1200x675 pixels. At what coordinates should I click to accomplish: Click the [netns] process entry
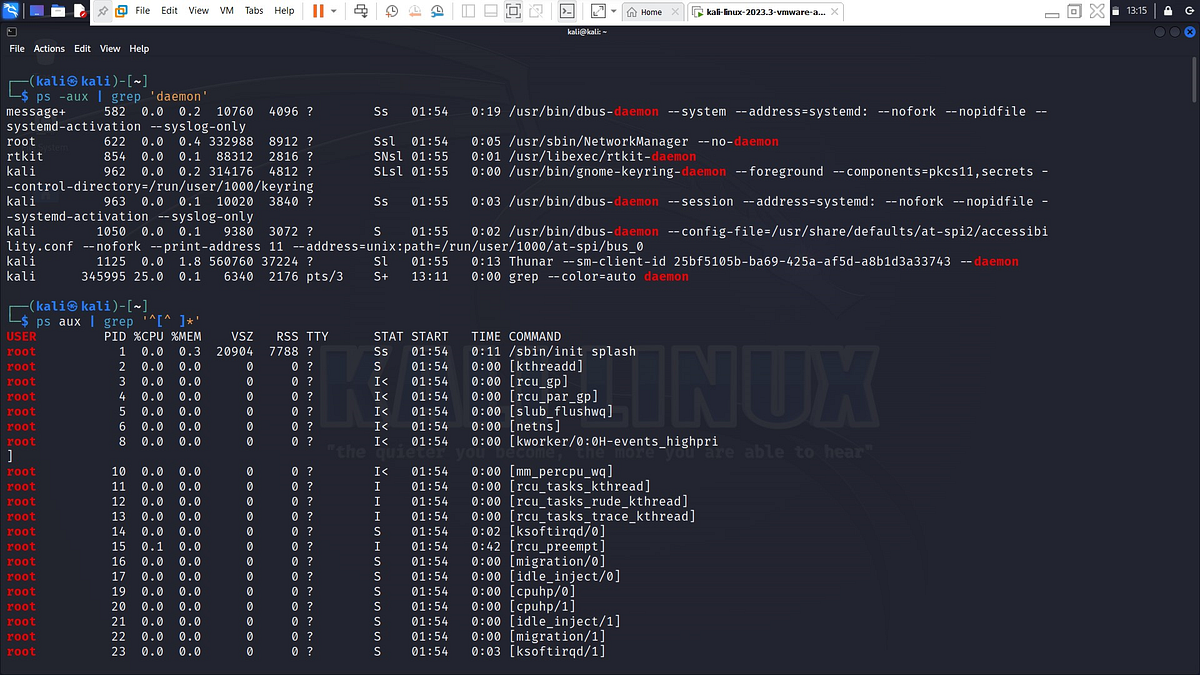[534, 426]
